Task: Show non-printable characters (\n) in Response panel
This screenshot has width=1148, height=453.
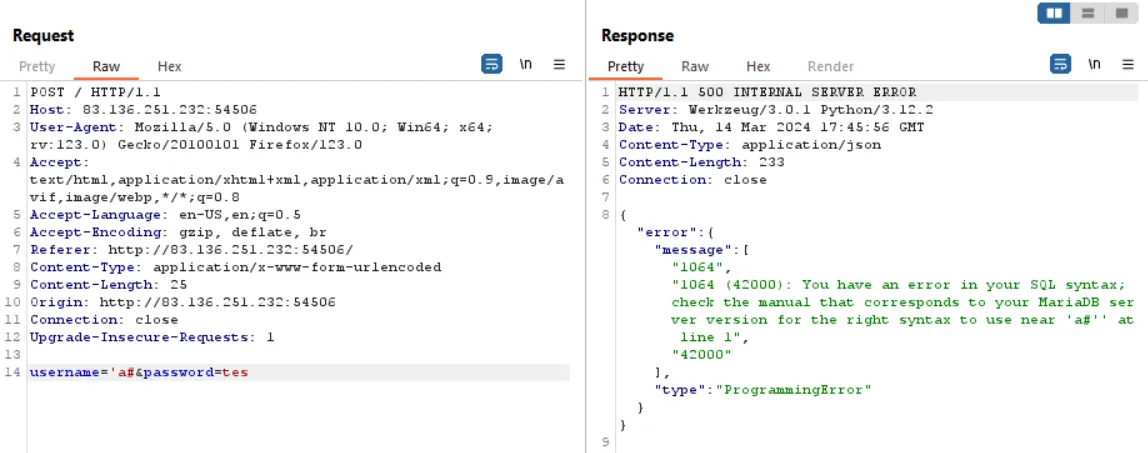Action: pos(1094,64)
